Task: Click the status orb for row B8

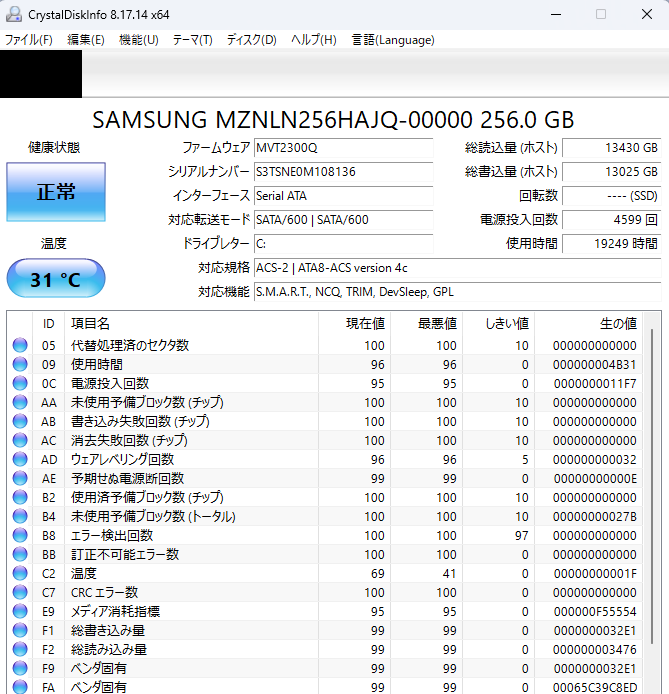Action: [20, 536]
